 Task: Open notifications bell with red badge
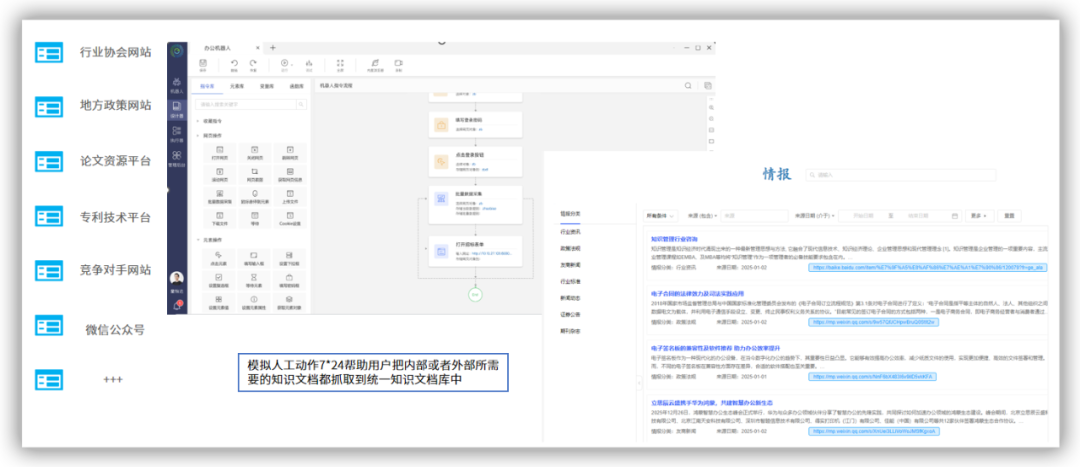[x=177, y=305]
